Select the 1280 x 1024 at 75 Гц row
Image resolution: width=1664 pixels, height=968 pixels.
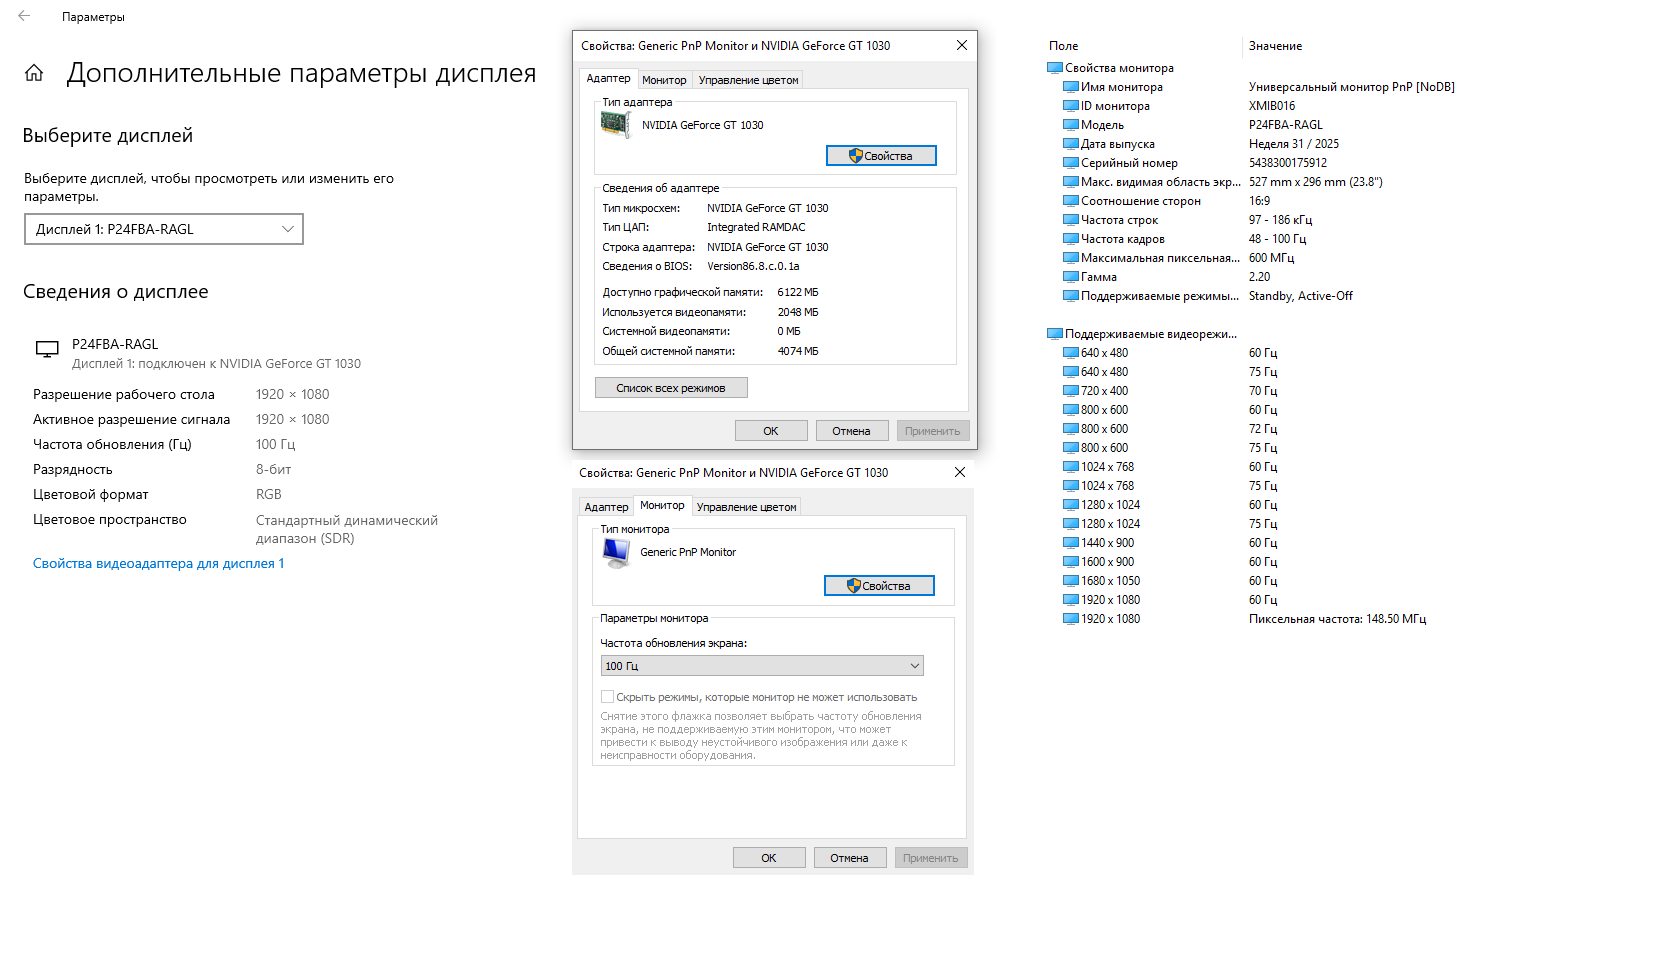pyautogui.click(x=1170, y=524)
